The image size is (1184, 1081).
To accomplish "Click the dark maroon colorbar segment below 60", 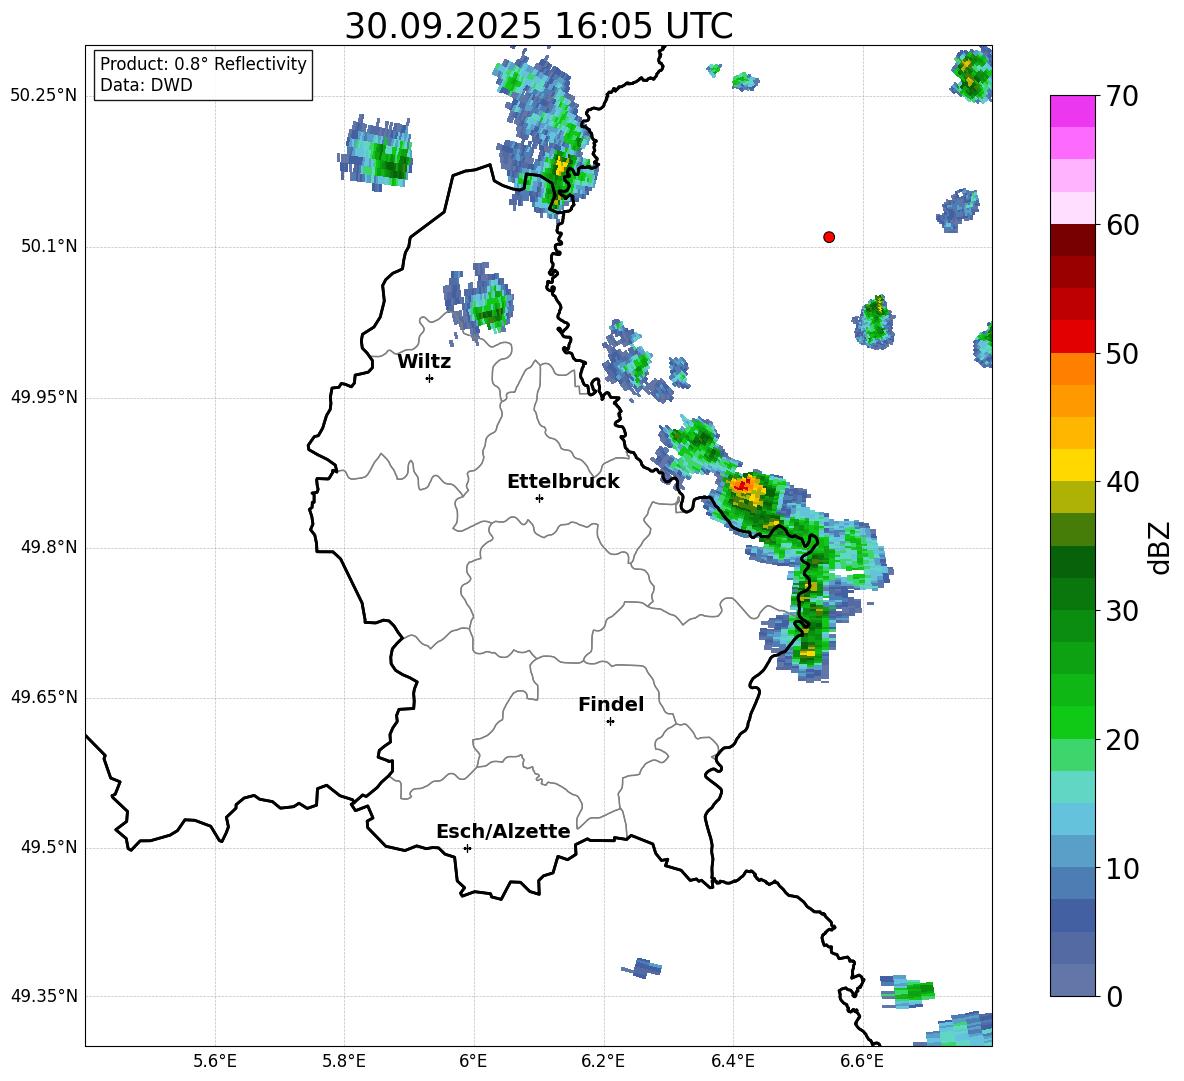I will pyautogui.click(x=1072, y=239).
